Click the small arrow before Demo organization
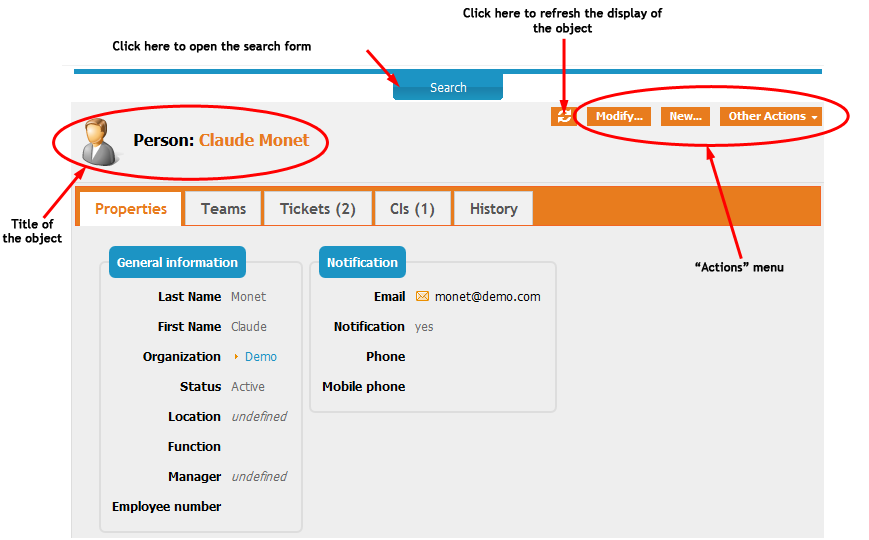 236,357
